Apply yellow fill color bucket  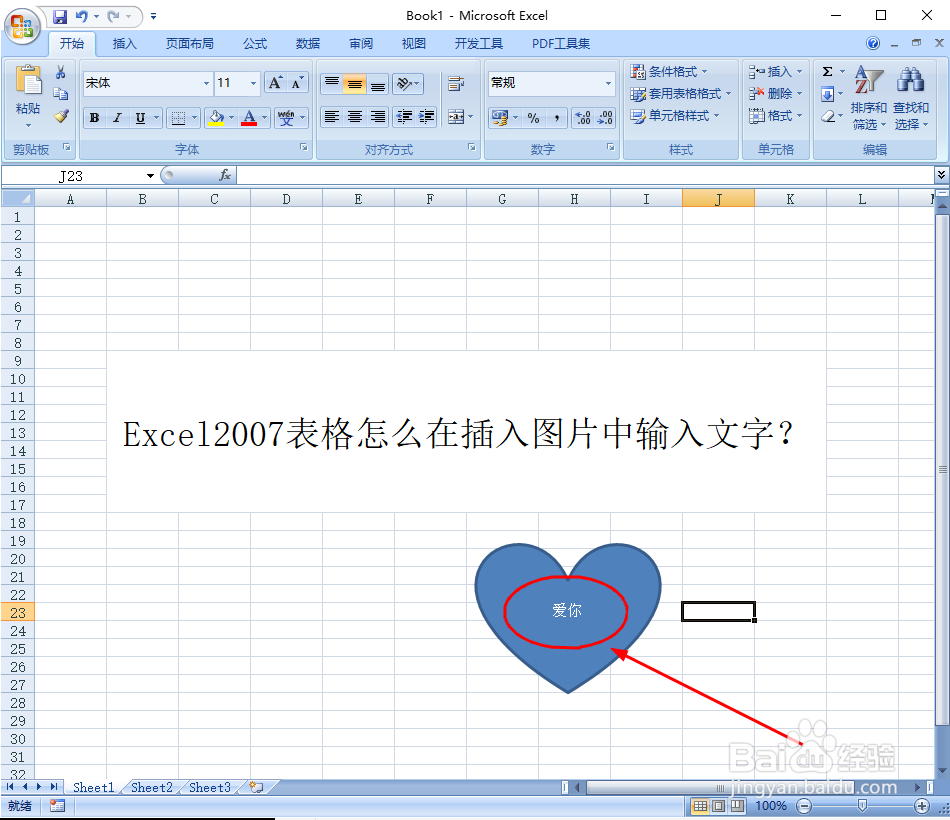click(x=216, y=118)
